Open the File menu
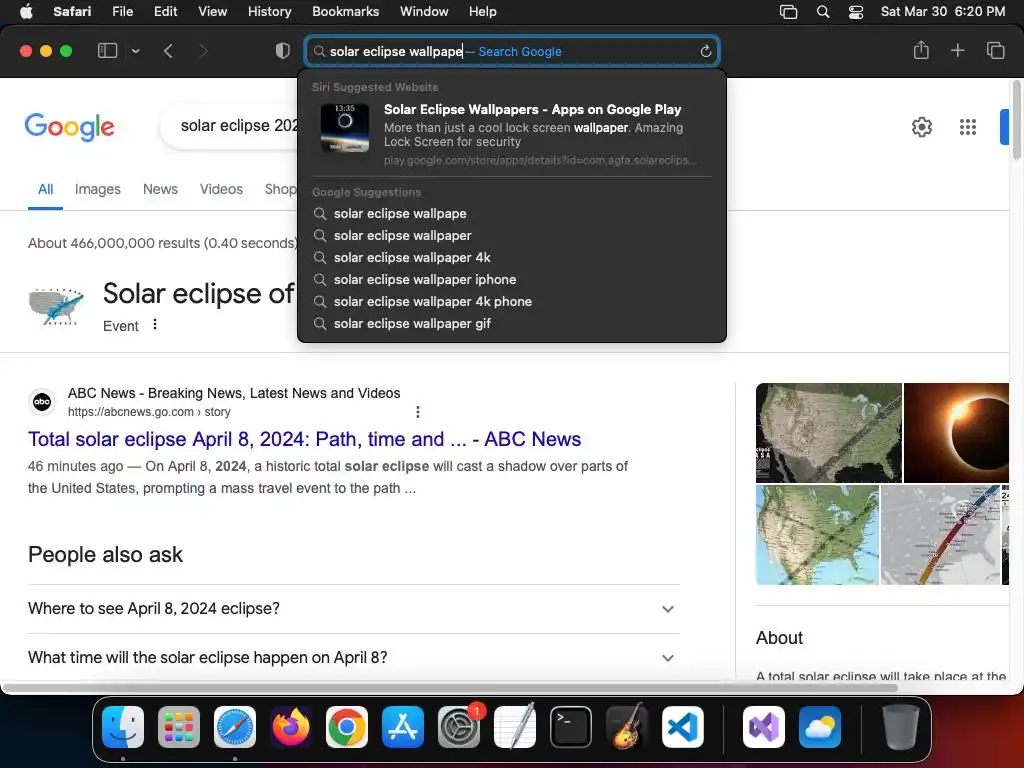The width and height of the screenshot is (1024, 768). click(x=122, y=11)
